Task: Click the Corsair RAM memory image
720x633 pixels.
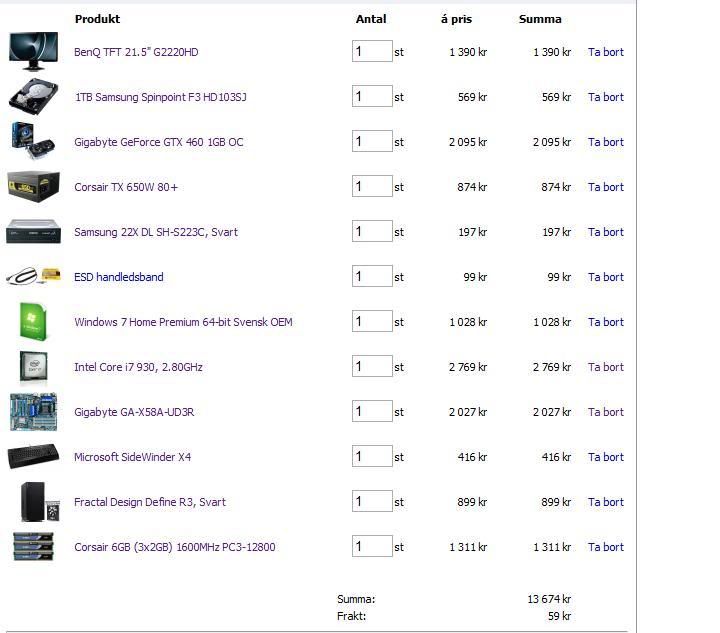Action: 33,547
